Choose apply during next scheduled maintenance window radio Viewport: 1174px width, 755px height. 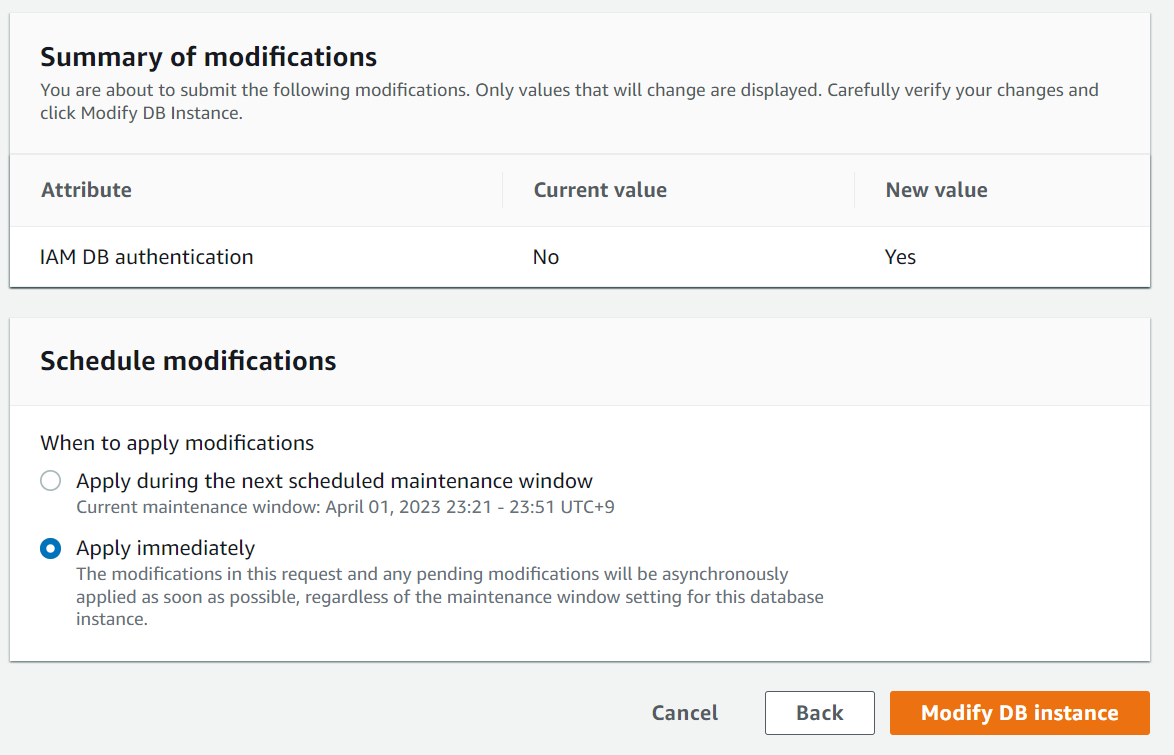(x=50, y=481)
